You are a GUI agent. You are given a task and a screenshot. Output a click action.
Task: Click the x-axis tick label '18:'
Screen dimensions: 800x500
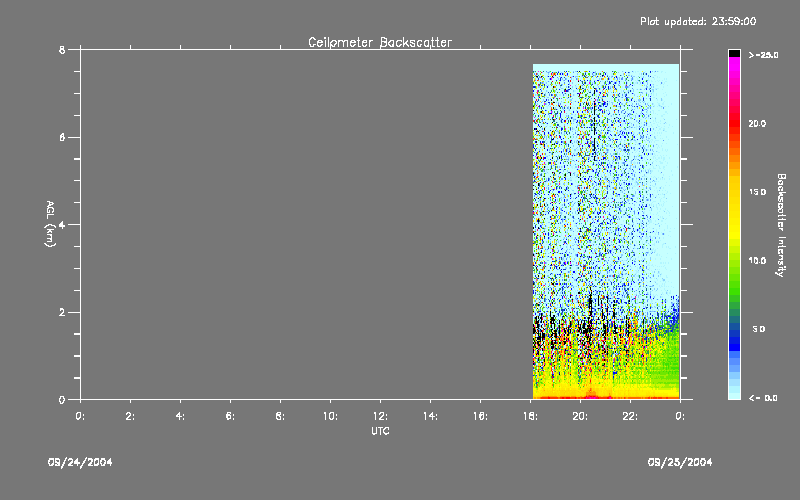530,416
